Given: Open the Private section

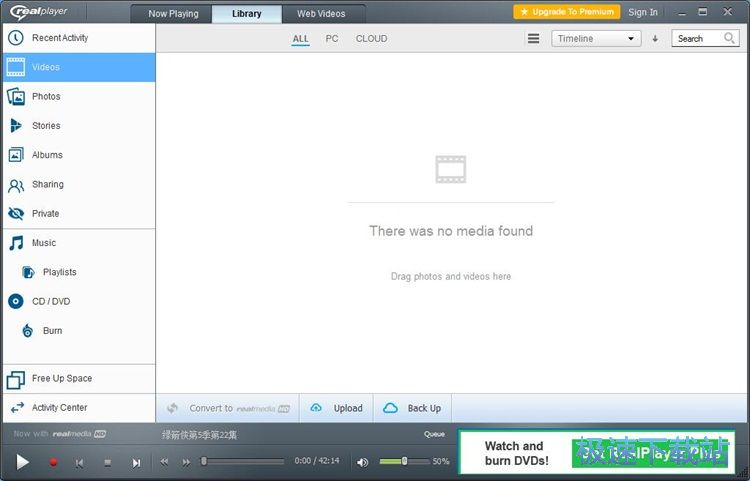Looking at the screenshot, I should click(x=45, y=214).
